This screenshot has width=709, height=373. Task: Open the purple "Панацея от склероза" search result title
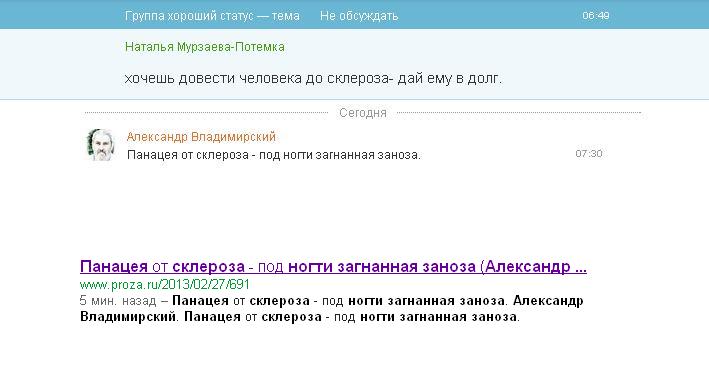click(333, 267)
